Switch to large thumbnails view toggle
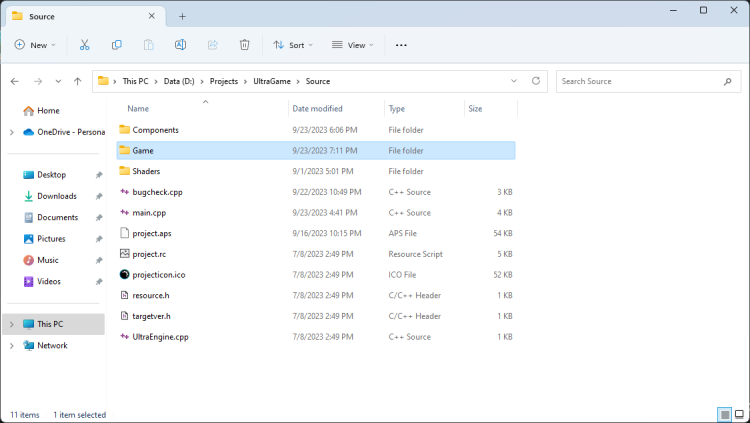Screen dimensions: 750x423 point(740,414)
